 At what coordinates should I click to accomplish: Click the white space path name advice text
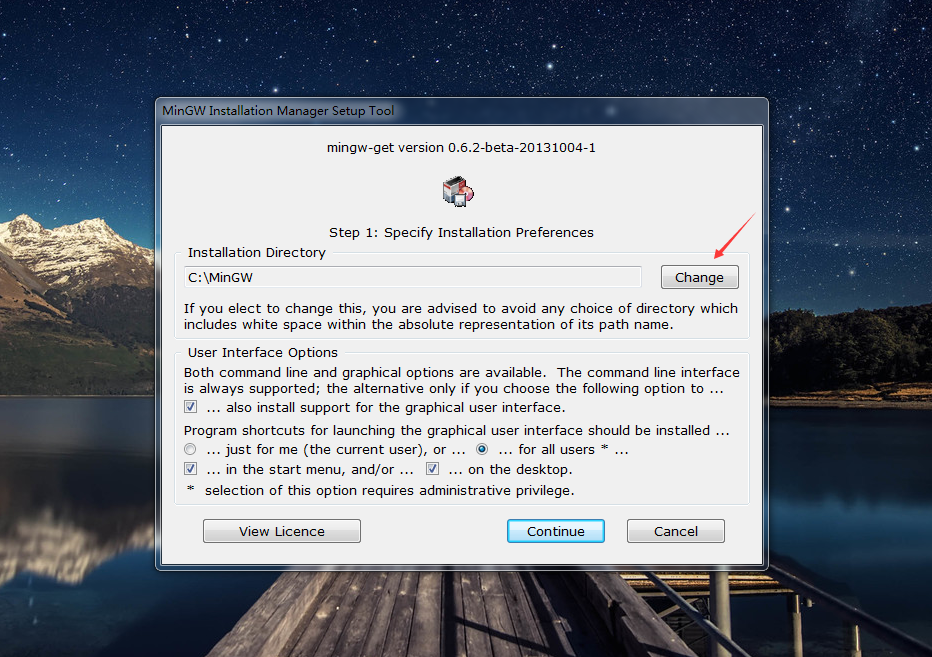(x=461, y=316)
